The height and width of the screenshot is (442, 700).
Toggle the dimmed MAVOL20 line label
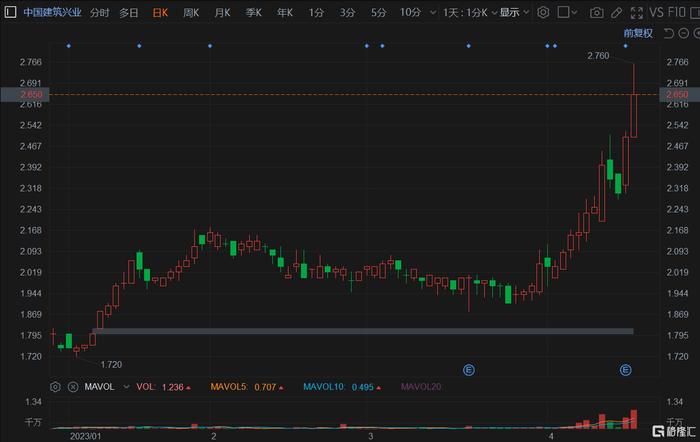click(x=421, y=387)
